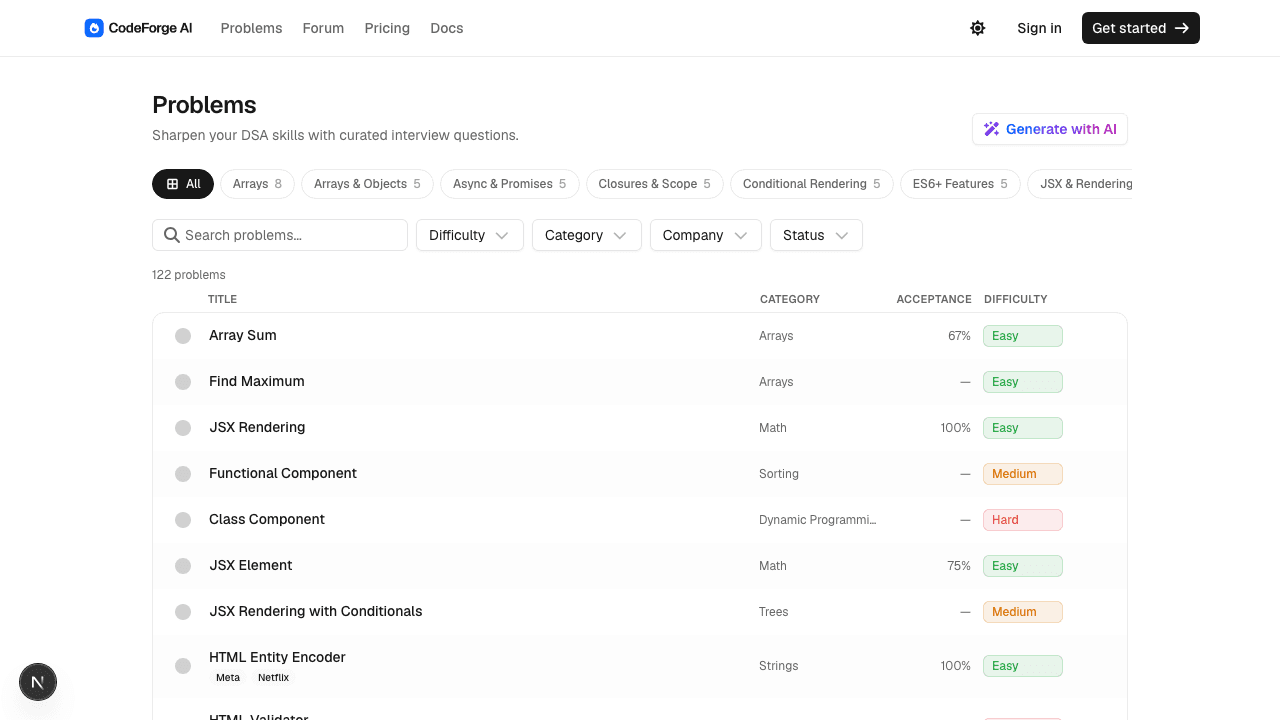Open the Pricing nav item
Image resolution: width=1280 pixels, height=720 pixels.
(x=387, y=28)
